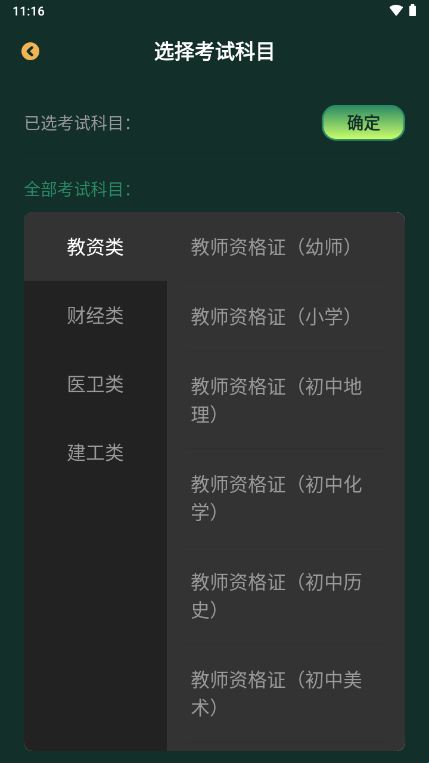Tap the battery status icon
Viewport: 429px width, 763px height.
coord(412,10)
